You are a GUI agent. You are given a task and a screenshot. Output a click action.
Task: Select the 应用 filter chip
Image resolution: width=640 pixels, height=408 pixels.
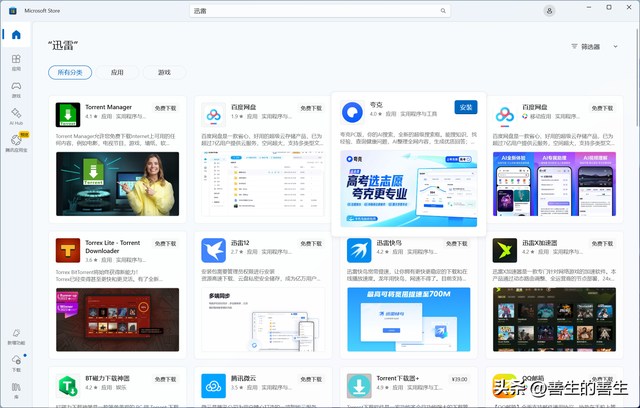(x=117, y=72)
